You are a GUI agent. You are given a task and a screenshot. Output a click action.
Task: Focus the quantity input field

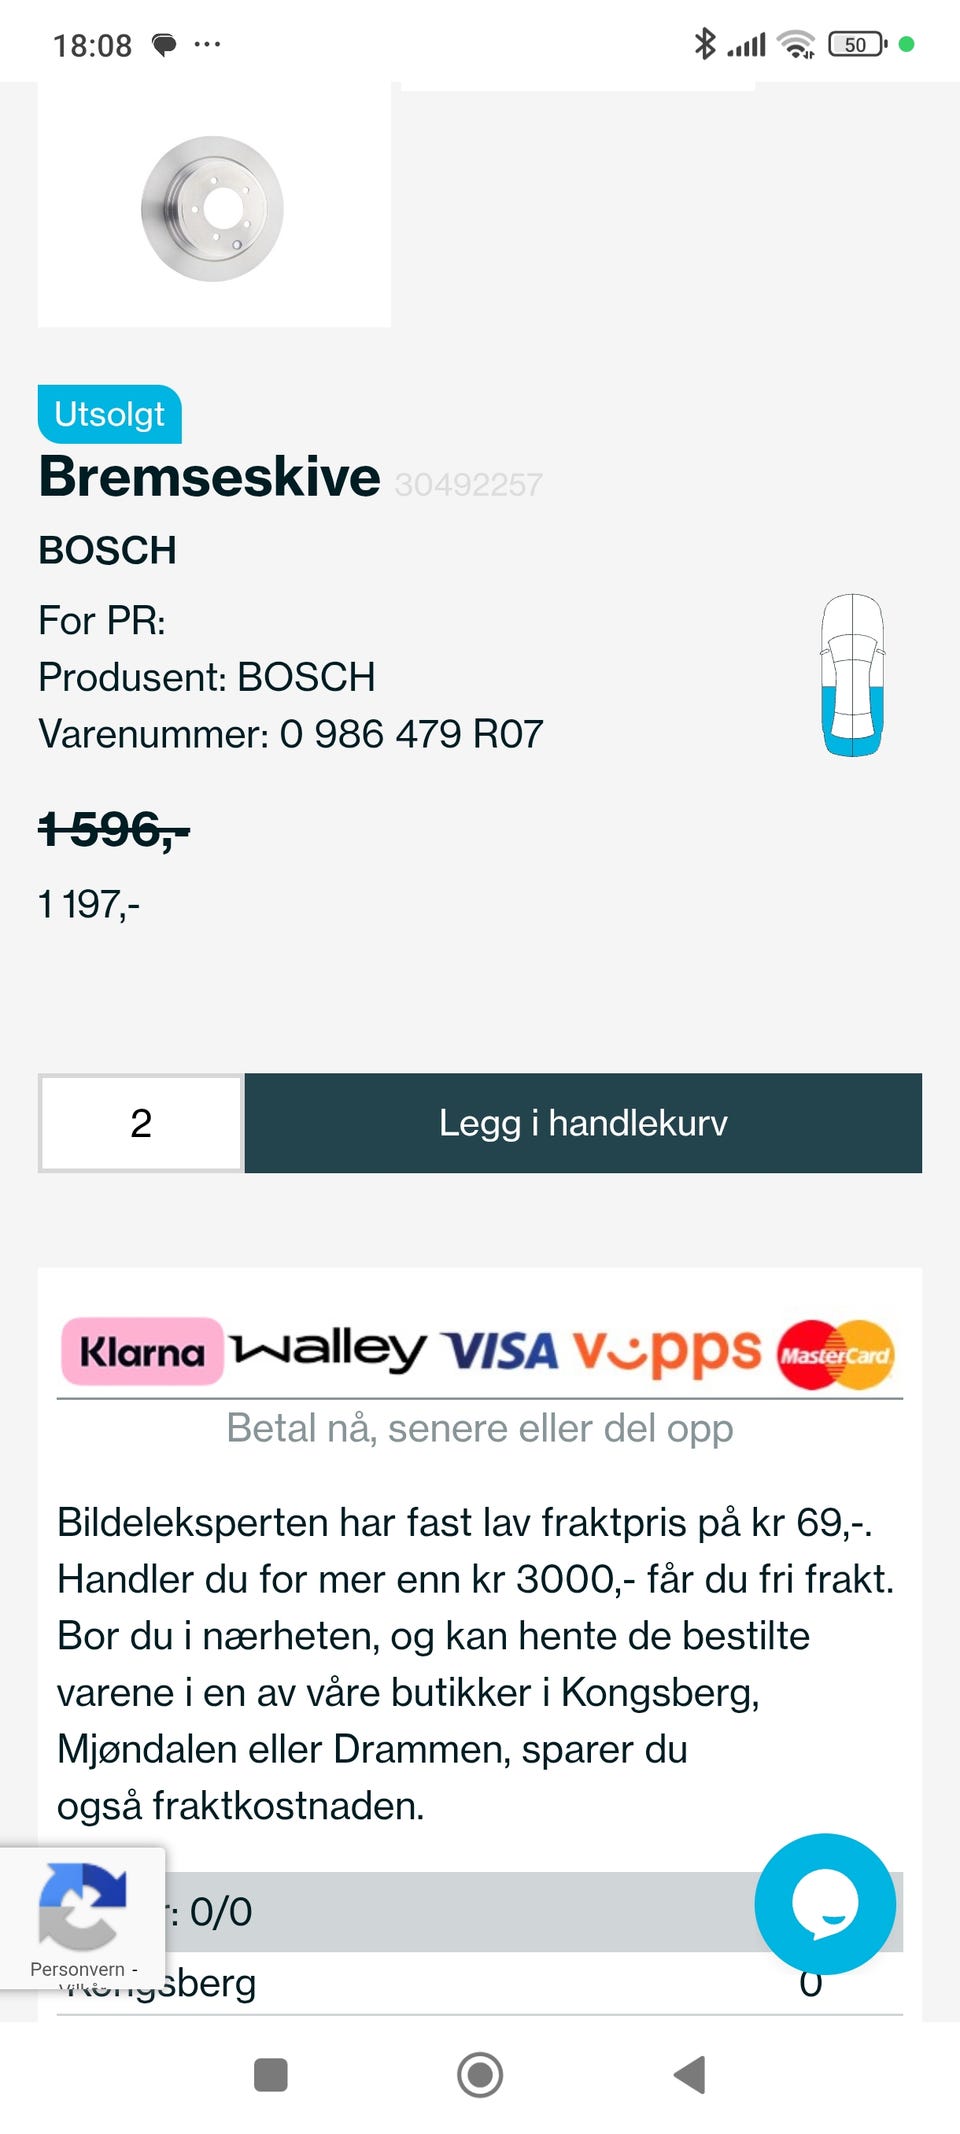coord(141,1123)
